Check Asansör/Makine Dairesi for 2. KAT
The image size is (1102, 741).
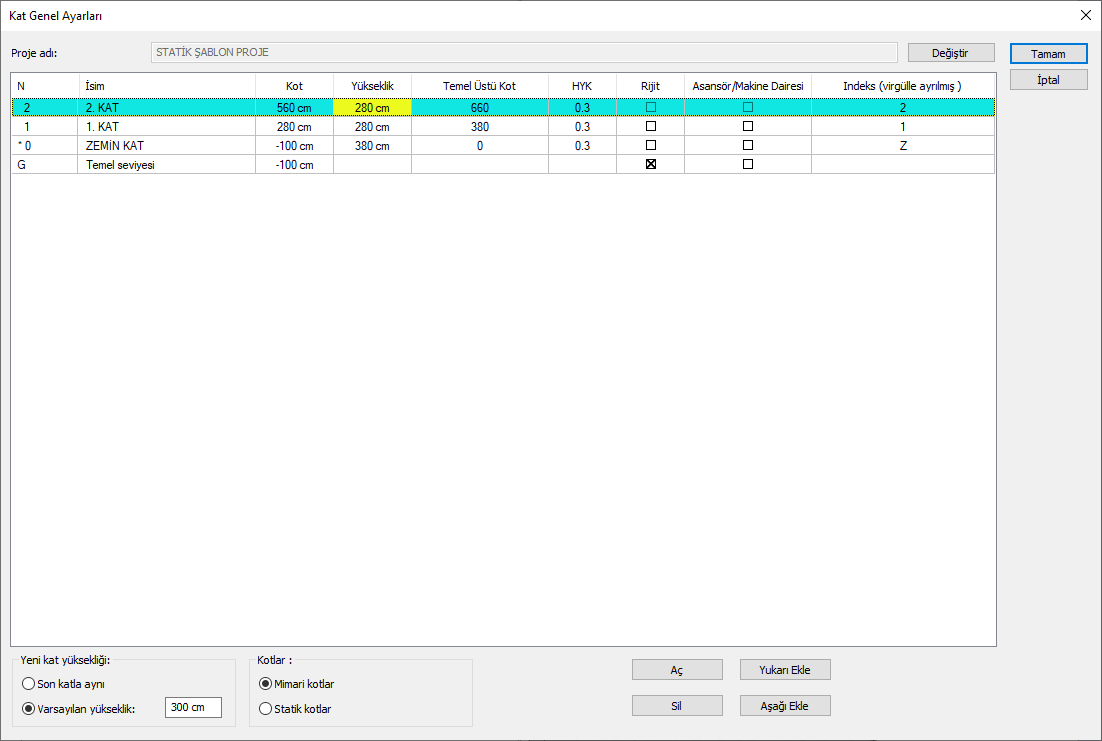(x=748, y=108)
